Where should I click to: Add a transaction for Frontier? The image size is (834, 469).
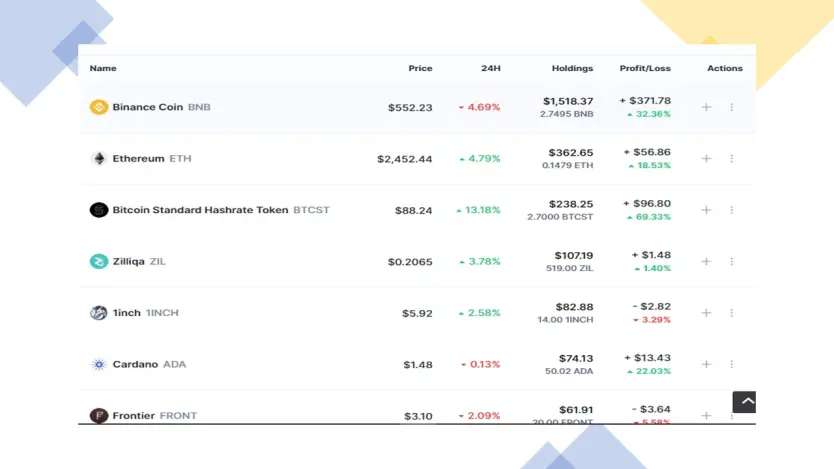[706, 415]
